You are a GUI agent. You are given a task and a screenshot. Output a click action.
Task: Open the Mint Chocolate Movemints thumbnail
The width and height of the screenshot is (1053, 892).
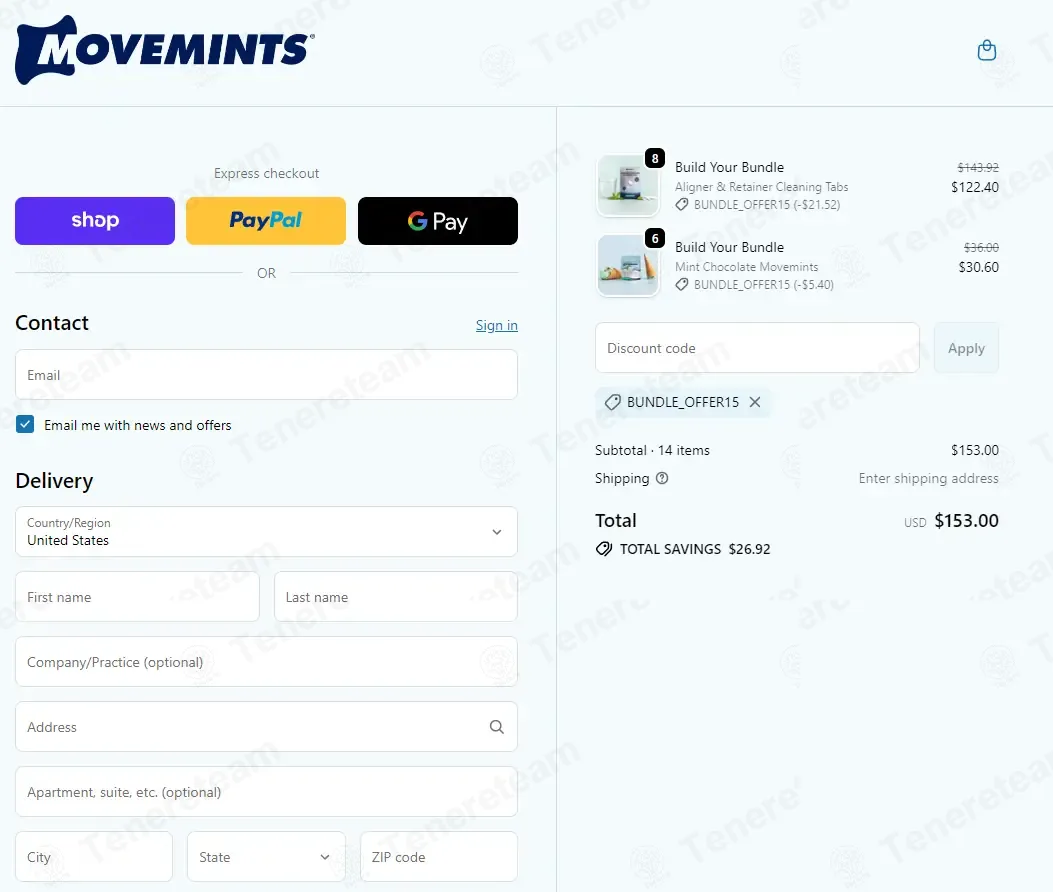click(x=628, y=265)
